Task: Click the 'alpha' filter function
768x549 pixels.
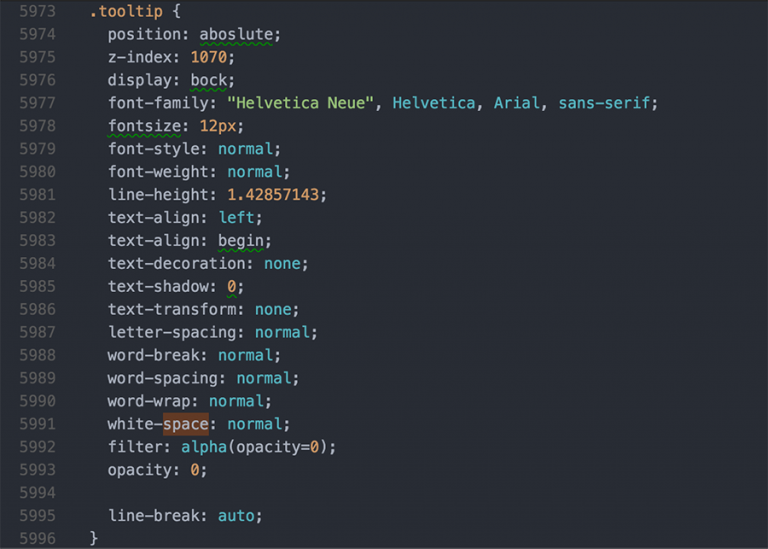Action: 204,447
